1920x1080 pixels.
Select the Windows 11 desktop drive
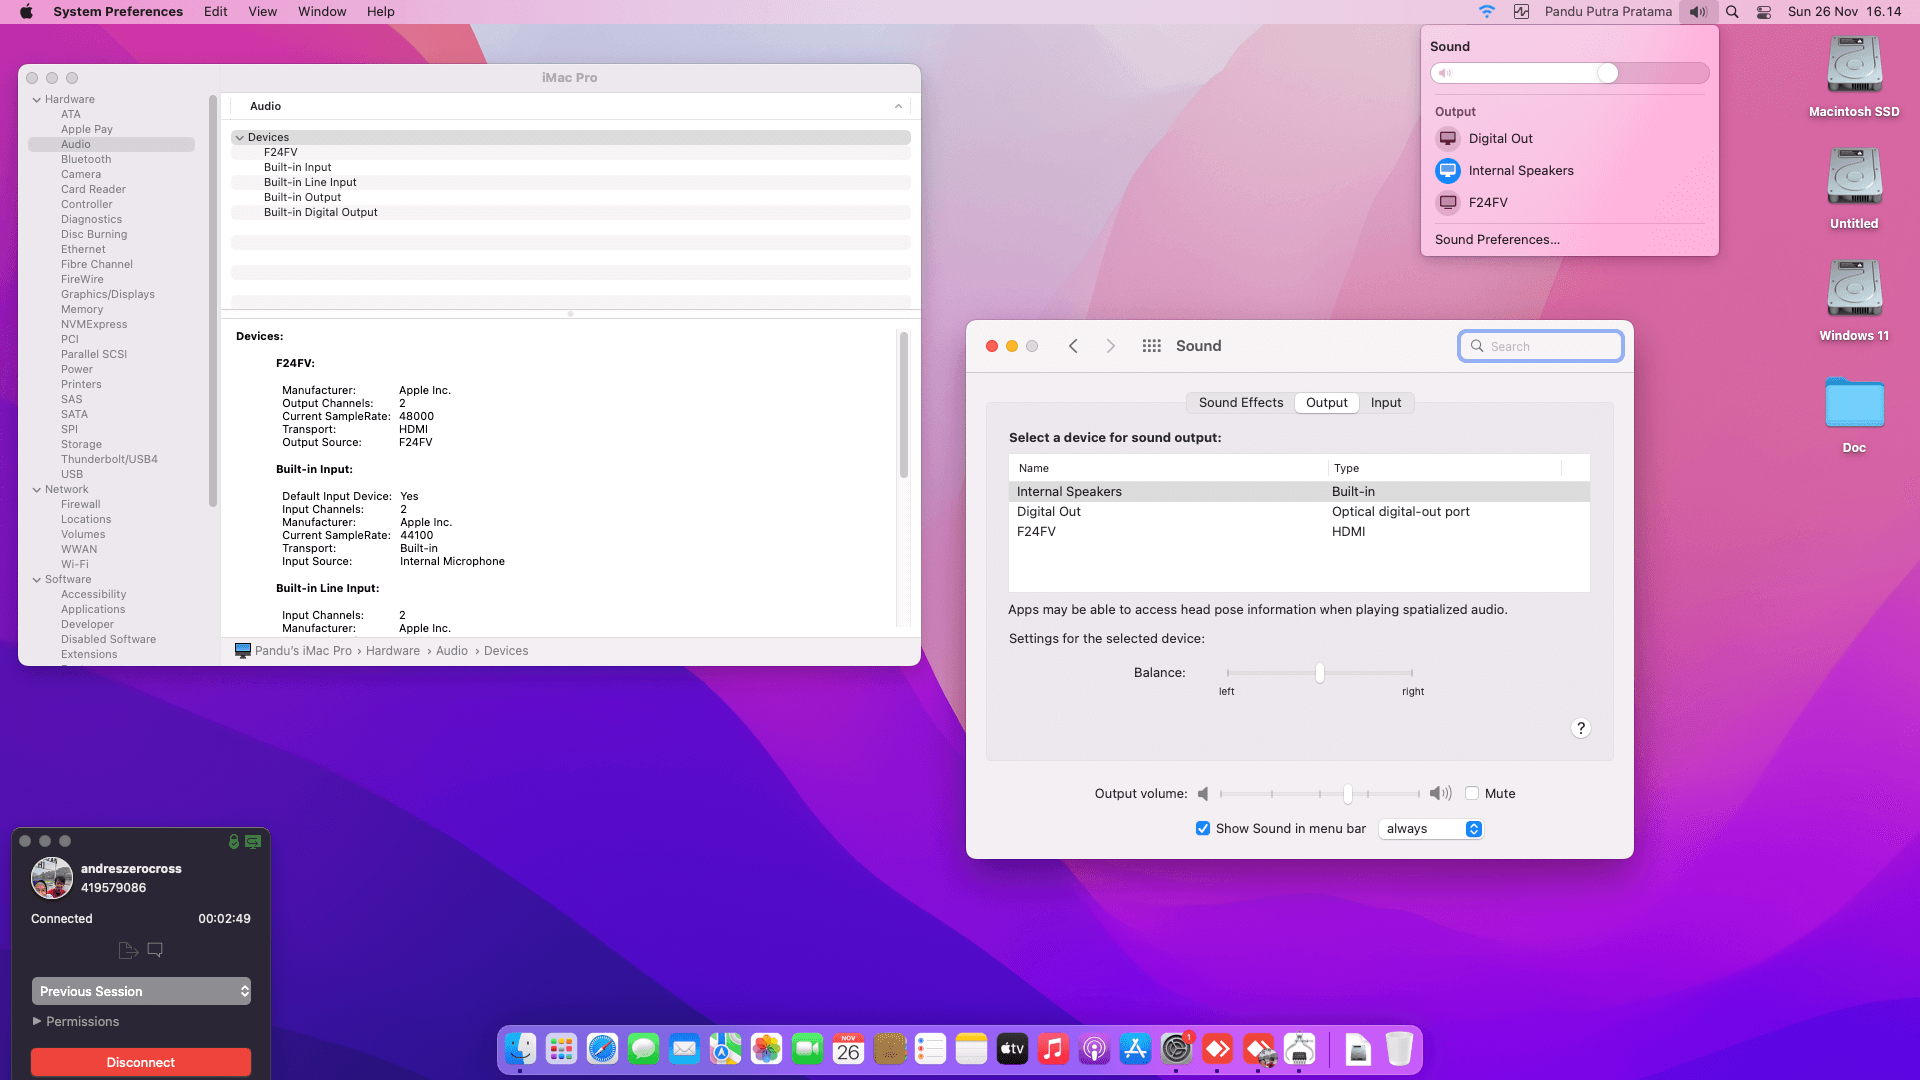[1854, 301]
